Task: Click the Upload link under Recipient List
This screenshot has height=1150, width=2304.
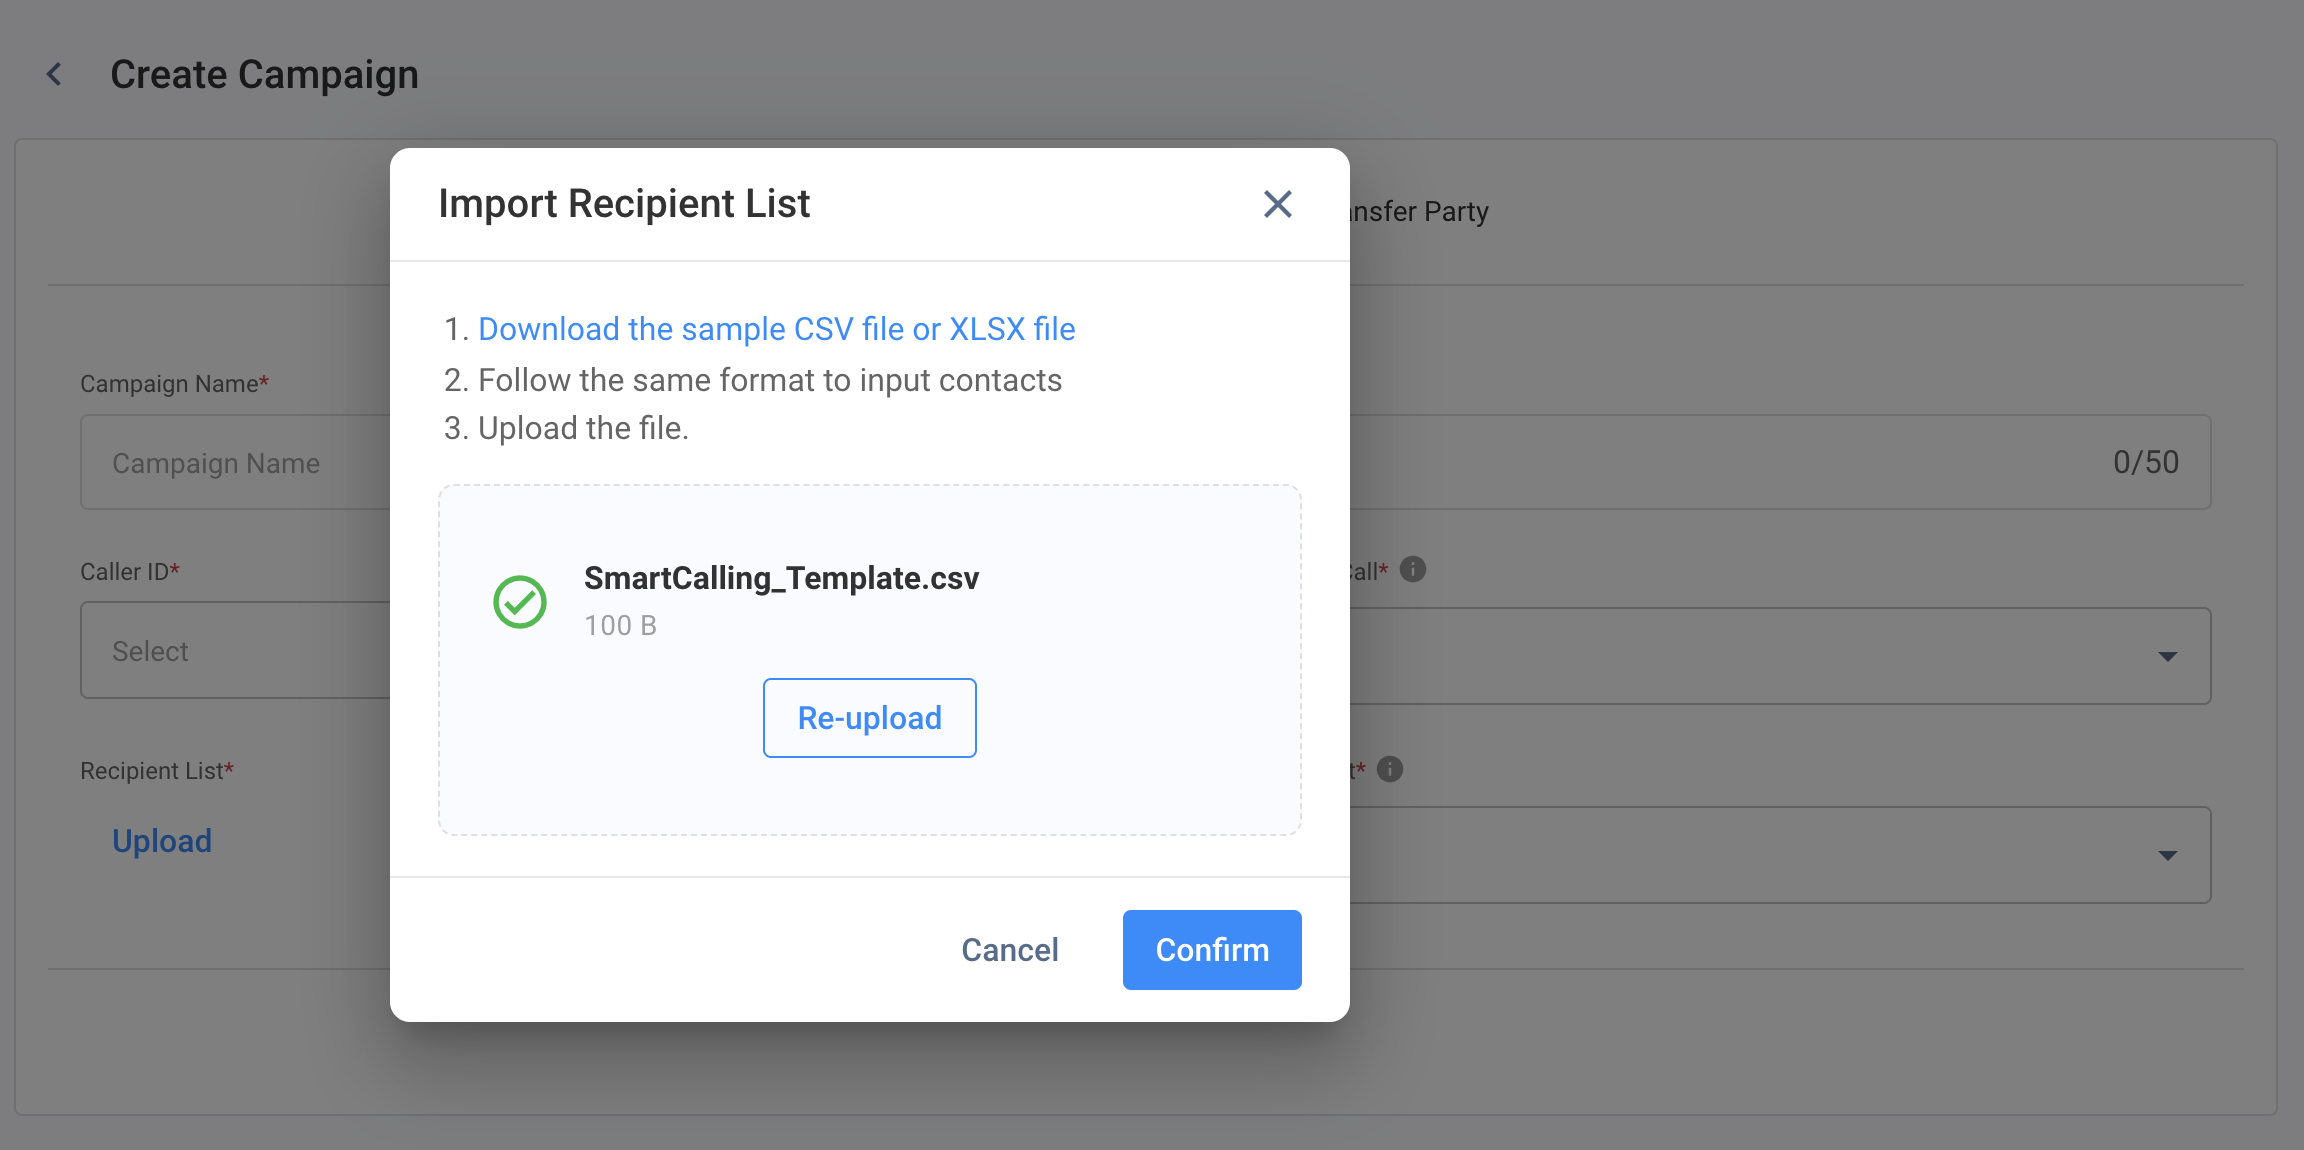Action: point(162,841)
